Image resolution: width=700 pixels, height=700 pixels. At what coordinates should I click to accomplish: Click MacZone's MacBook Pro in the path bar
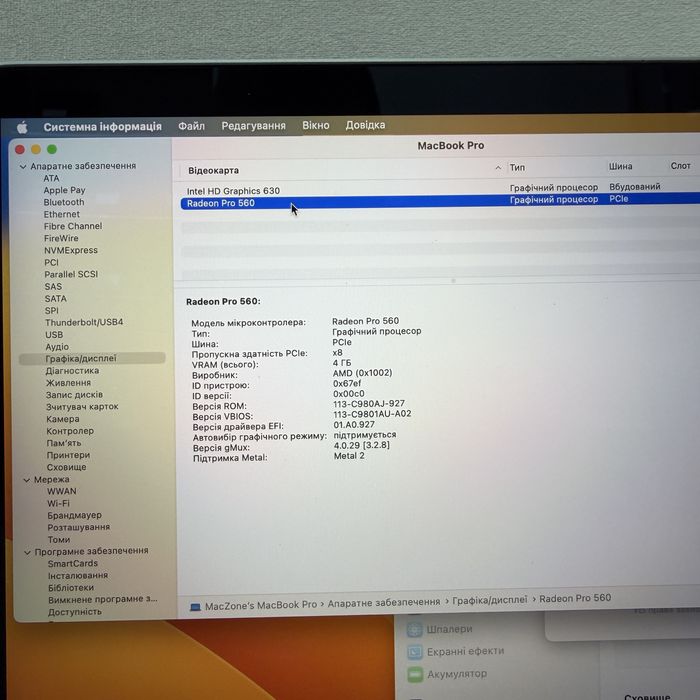(x=261, y=605)
